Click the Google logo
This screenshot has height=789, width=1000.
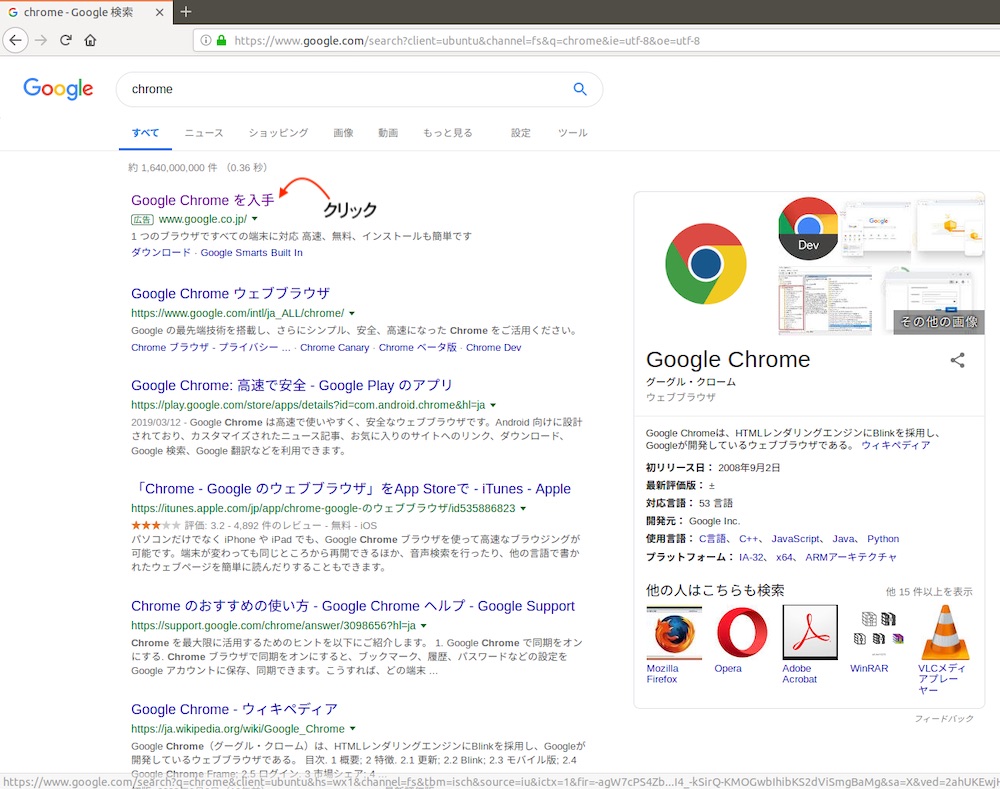tap(58, 89)
